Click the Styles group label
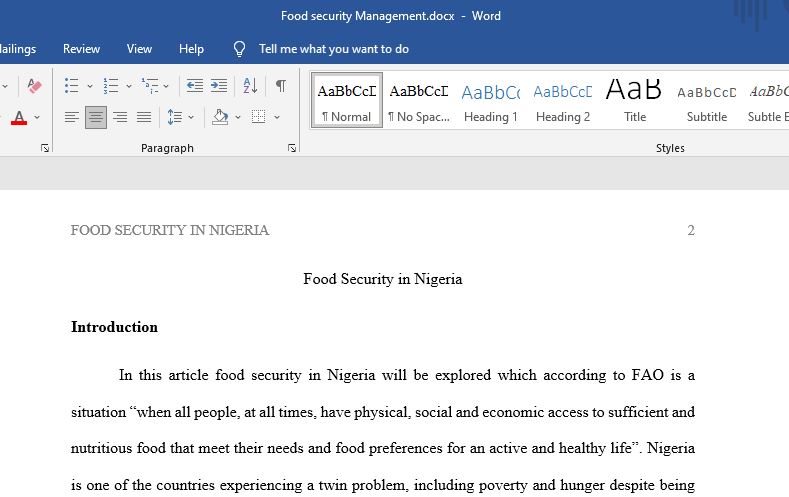The height and width of the screenshot is (497, 789). pyautogui.click(x=670, y=148)
